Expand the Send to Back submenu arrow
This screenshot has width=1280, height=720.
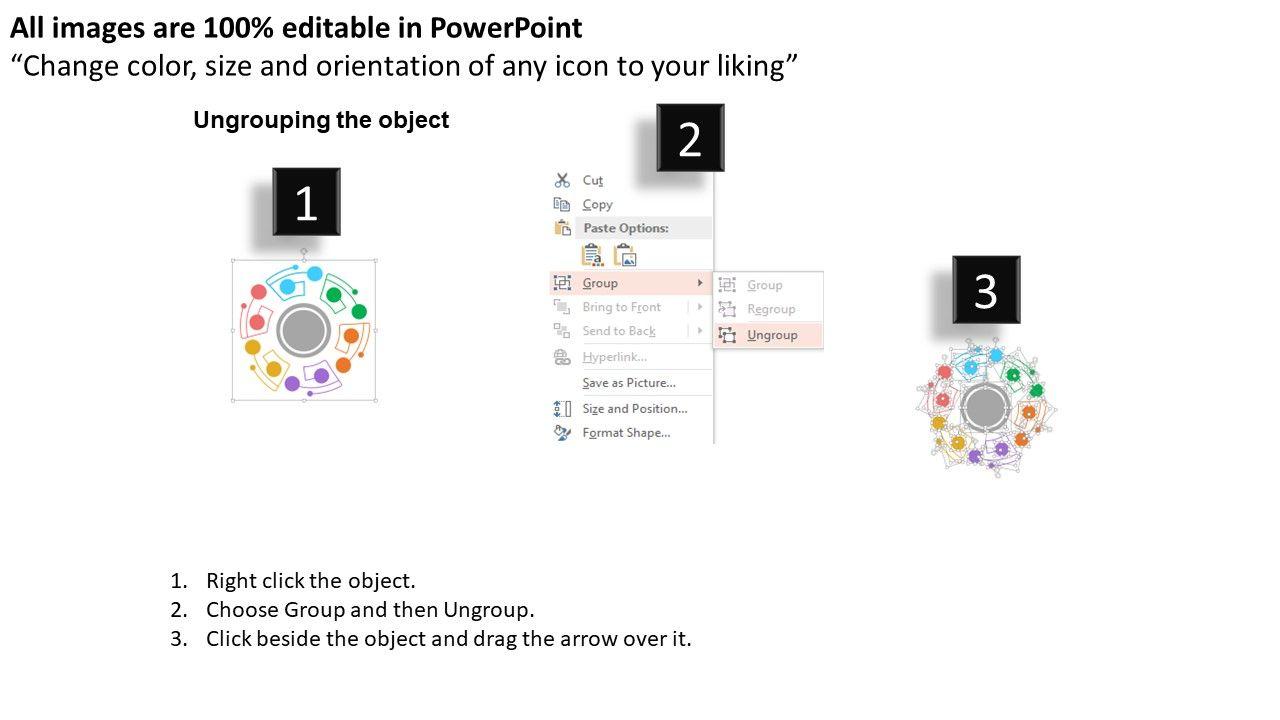click(x=700, y=331)
